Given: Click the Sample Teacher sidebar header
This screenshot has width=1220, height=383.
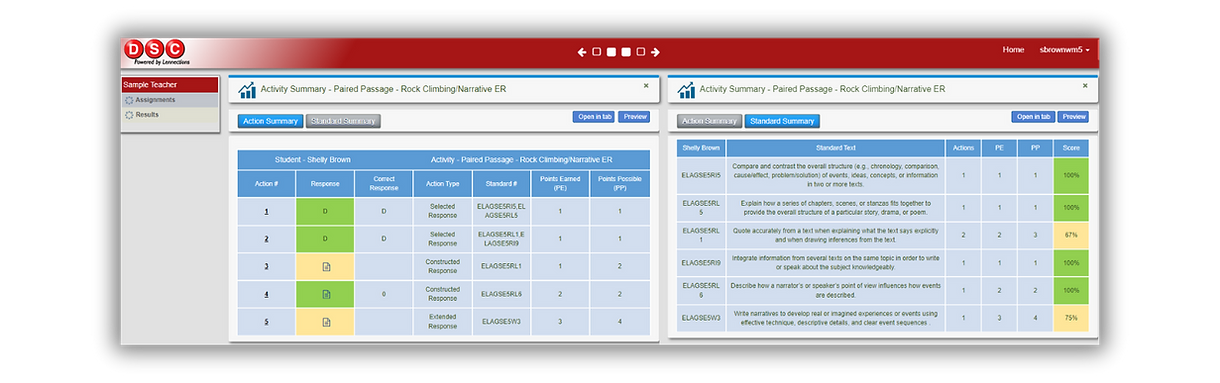Looking at the screenshot, I should pyautogui.click(x=169, y=85).
